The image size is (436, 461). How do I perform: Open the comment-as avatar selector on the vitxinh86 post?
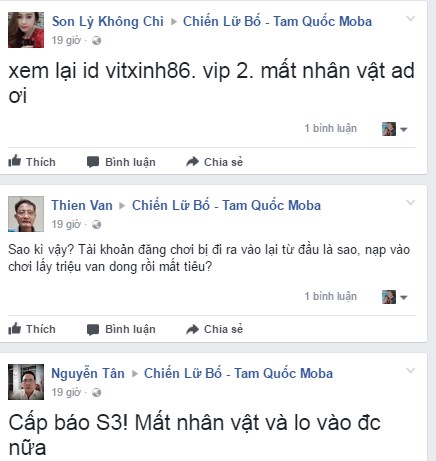pos(395,129)
